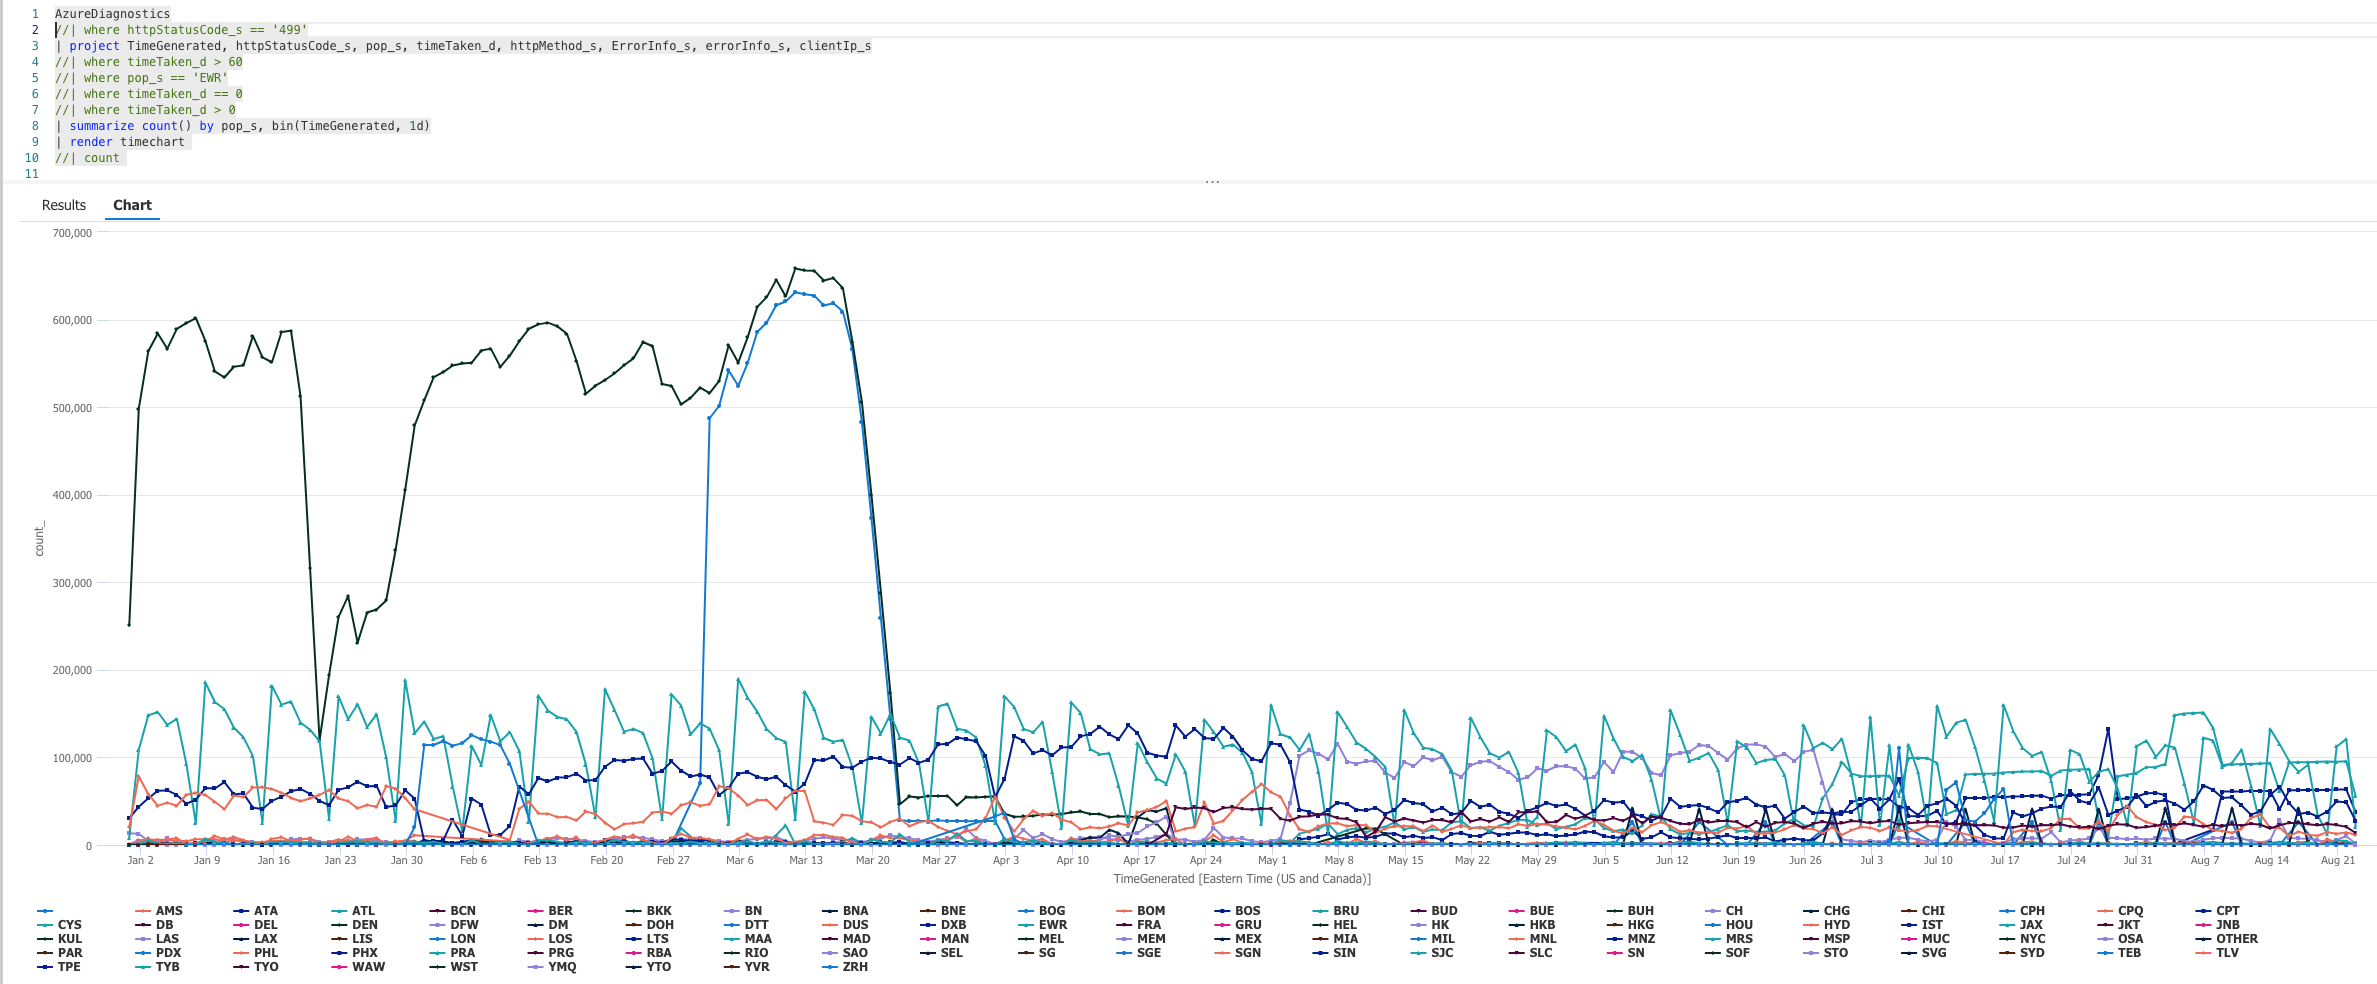This screenshot has height=984, width=2377.
Task: Click the clientIp_s column in project line
Action: (x=835, y=46)
